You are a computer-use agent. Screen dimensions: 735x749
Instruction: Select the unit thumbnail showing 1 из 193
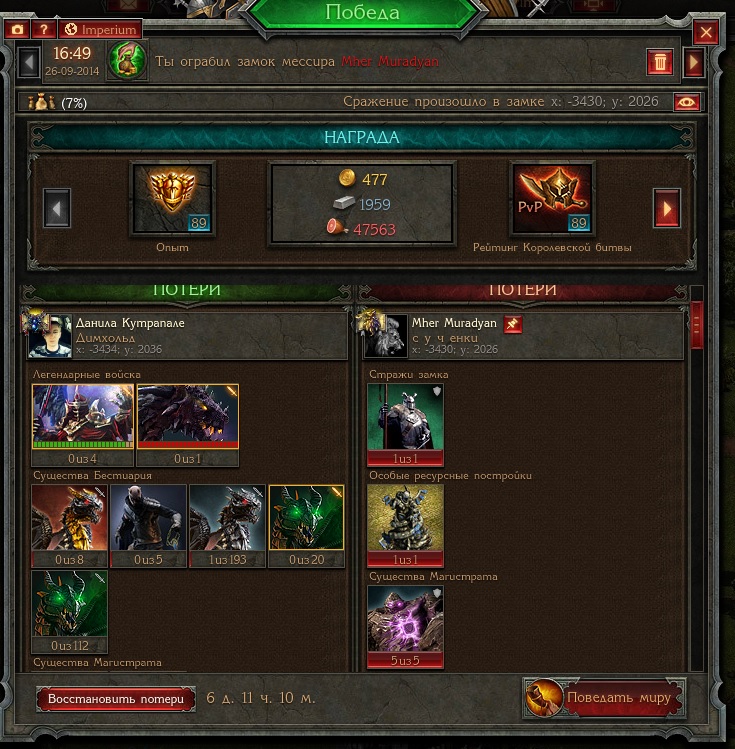tap(227, 525)
